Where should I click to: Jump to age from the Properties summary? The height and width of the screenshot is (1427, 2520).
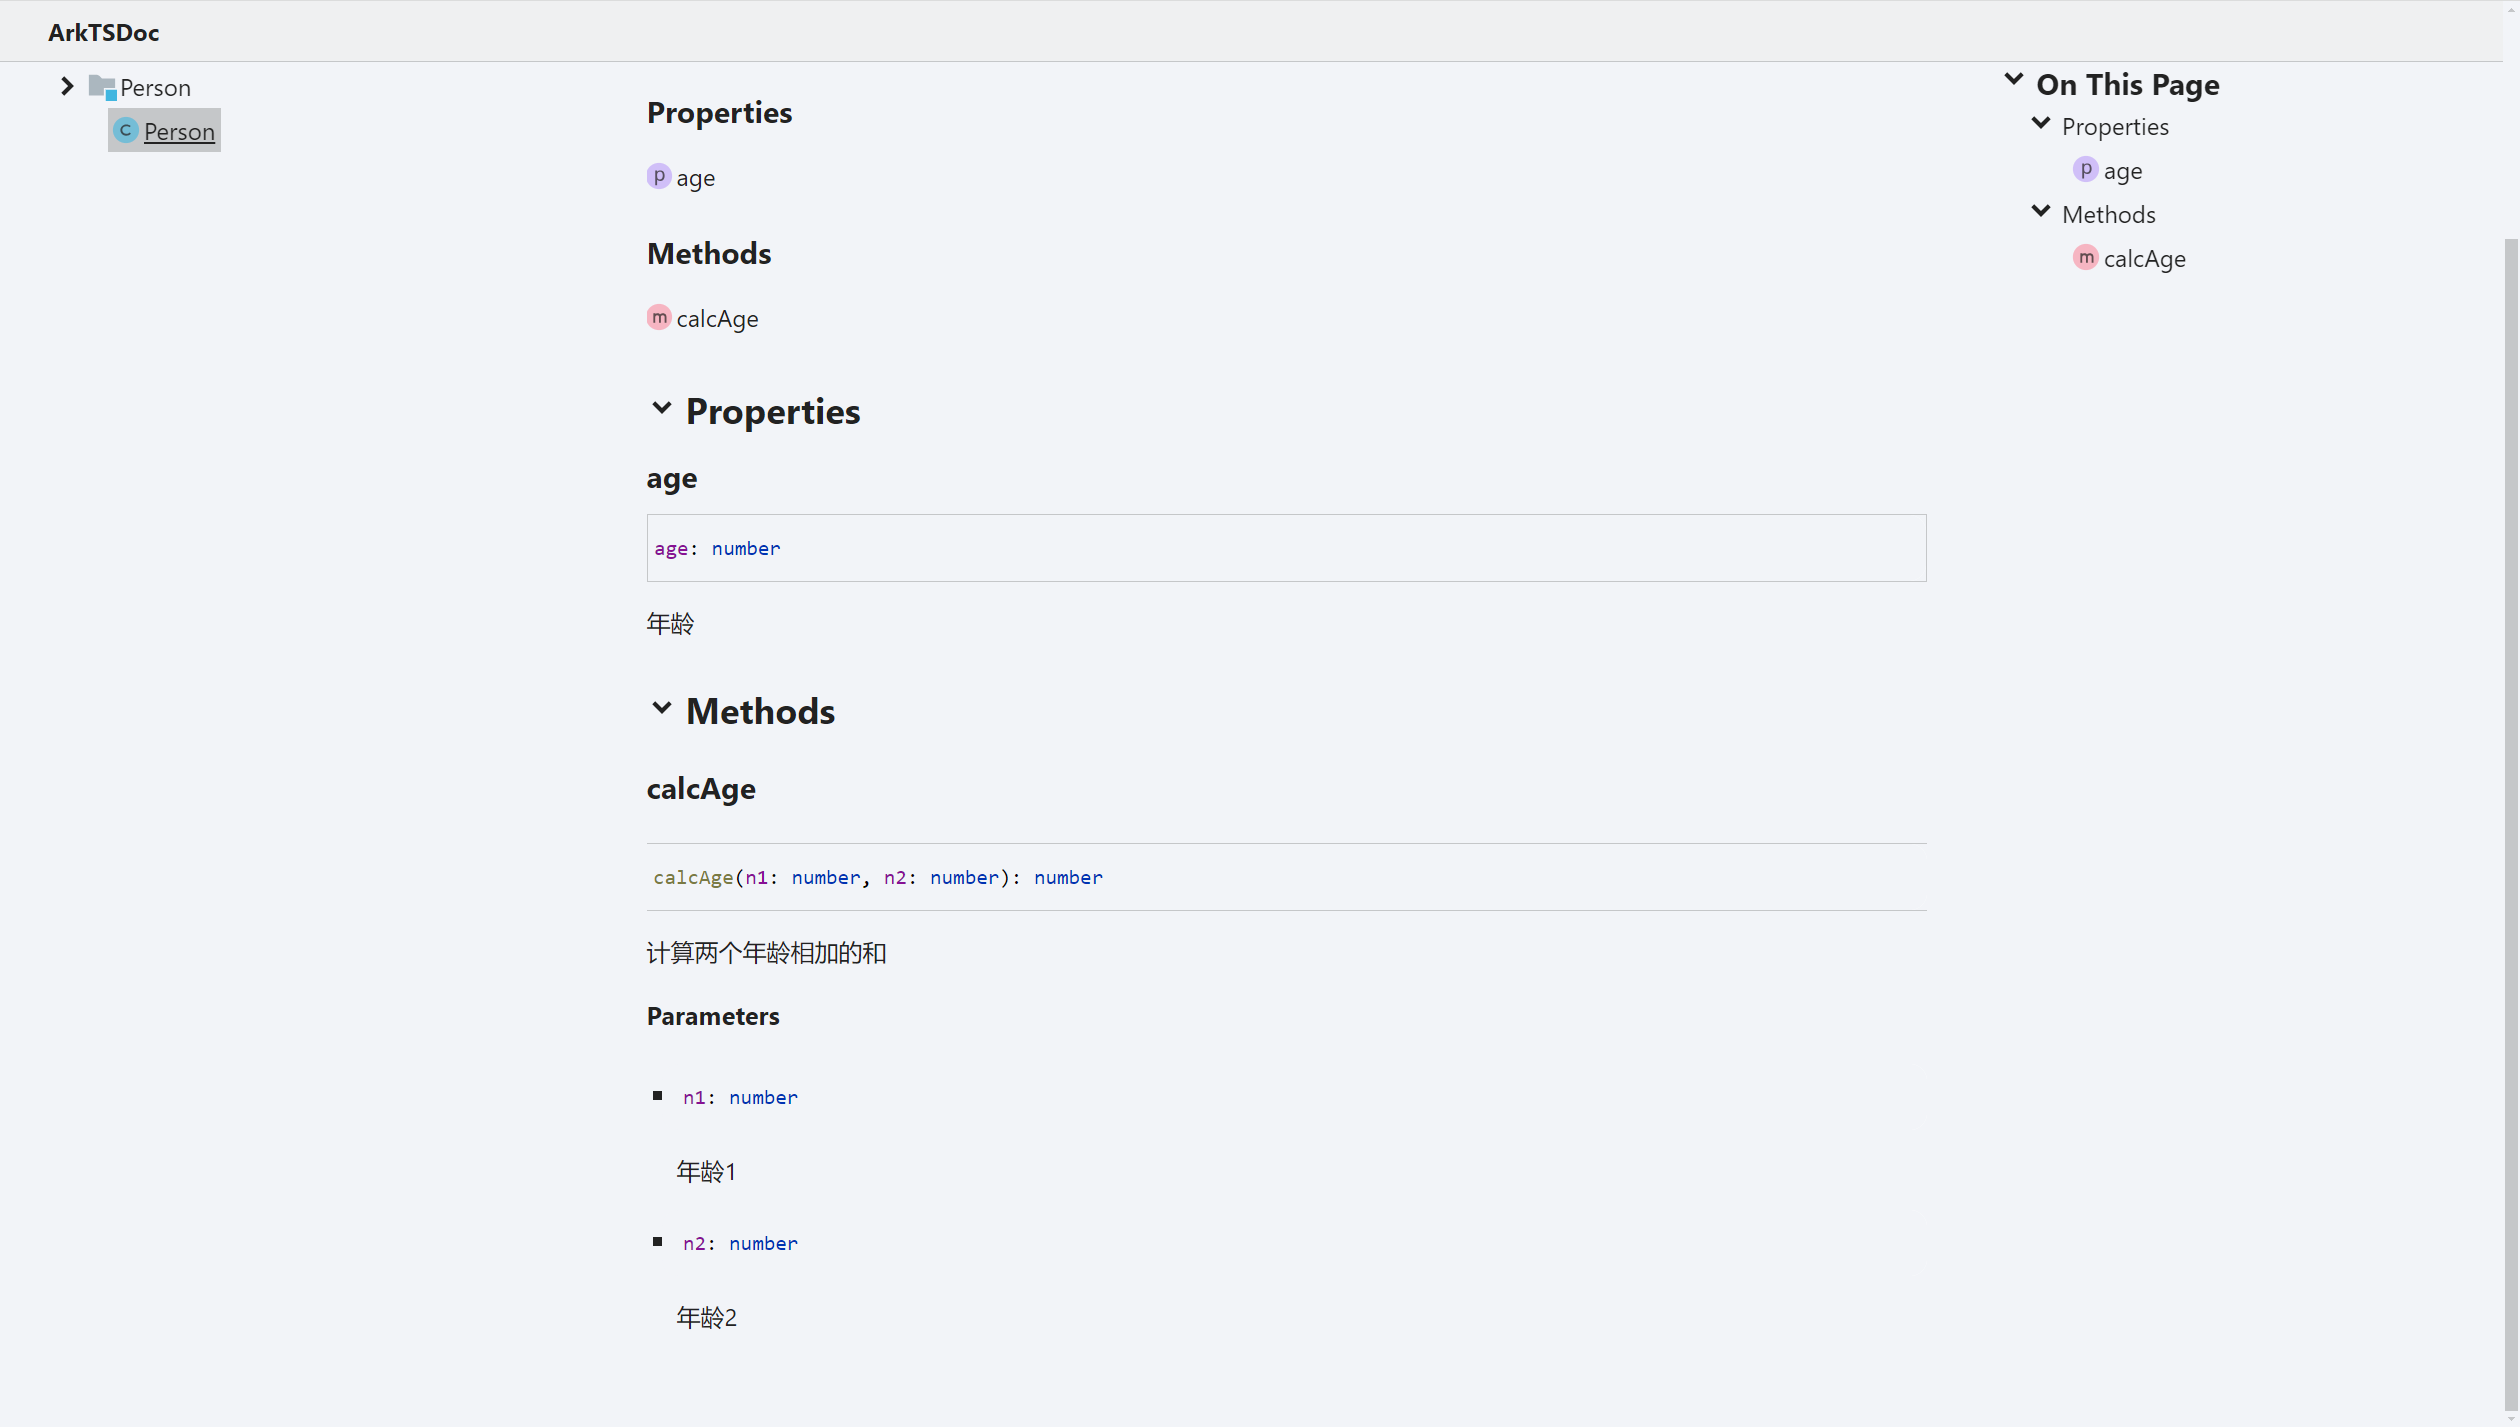[695, 178]
